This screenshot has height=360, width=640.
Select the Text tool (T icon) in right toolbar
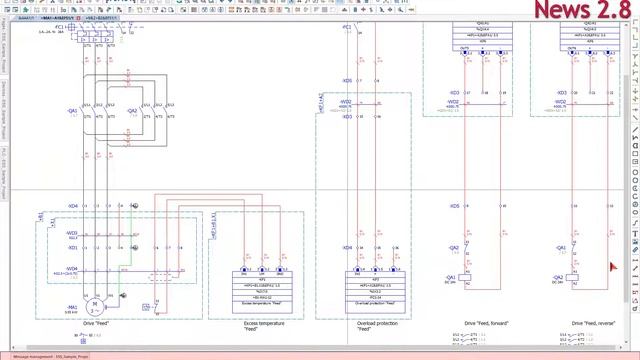coord(635,234)
